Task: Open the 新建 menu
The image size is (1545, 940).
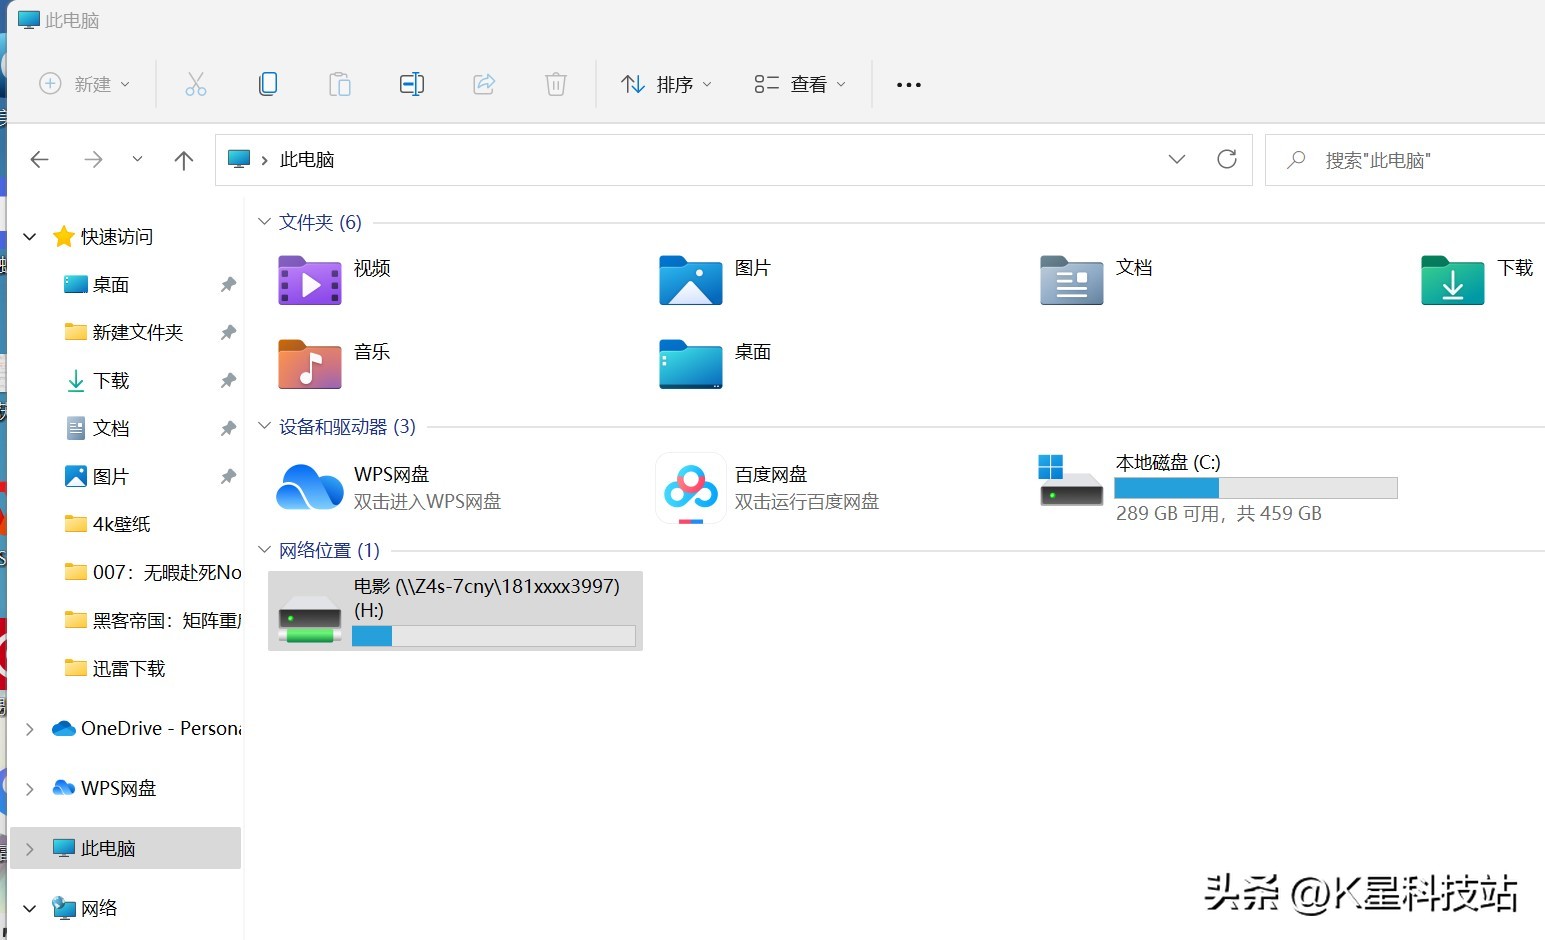Action: (x=85, y=83)
